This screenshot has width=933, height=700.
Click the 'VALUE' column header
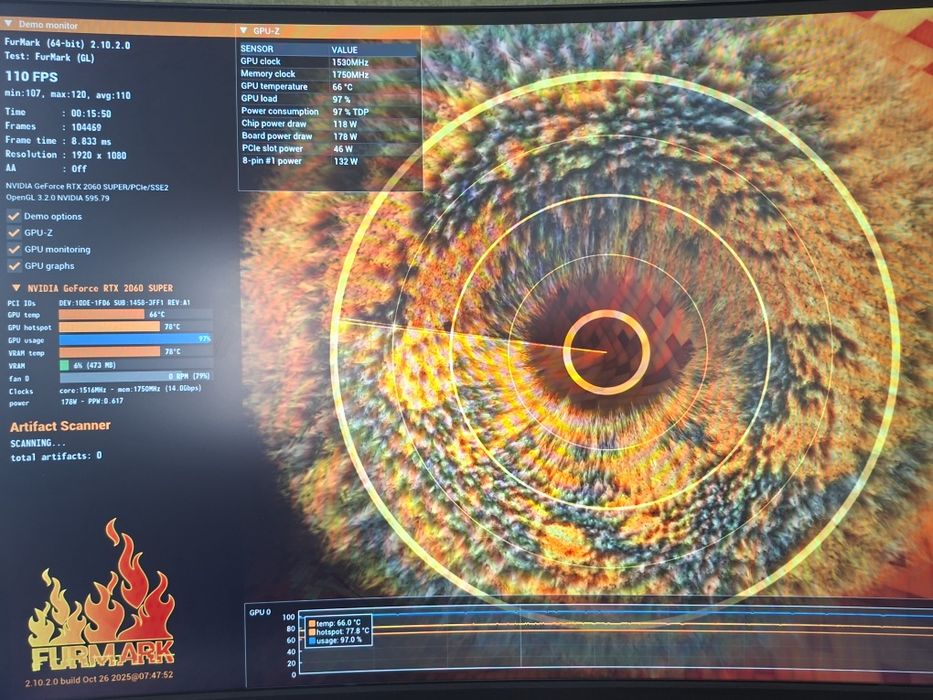[345, 50]
